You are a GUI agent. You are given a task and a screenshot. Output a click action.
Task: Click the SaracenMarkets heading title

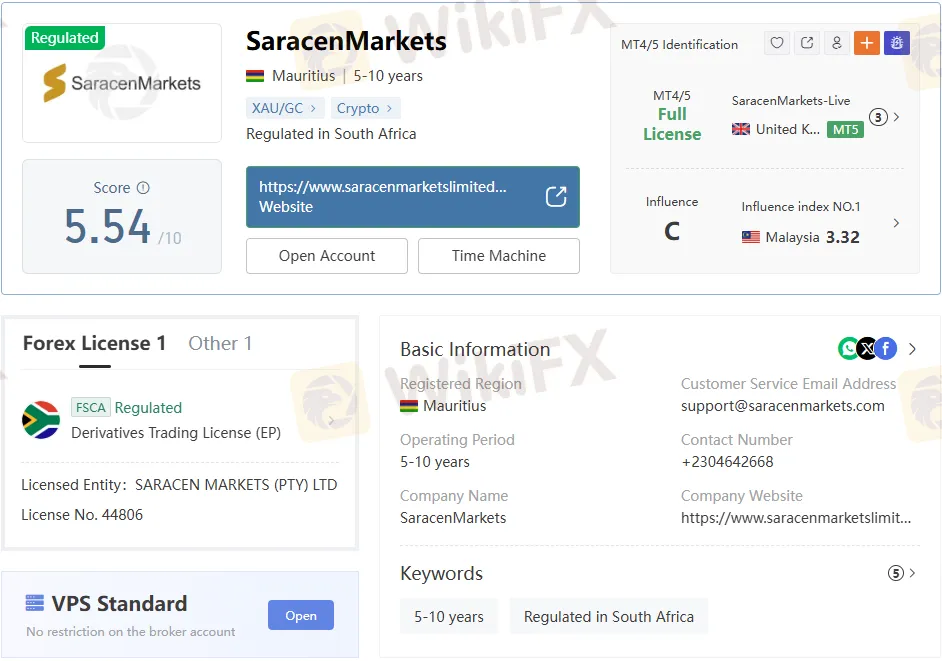[x=346, y=41]
